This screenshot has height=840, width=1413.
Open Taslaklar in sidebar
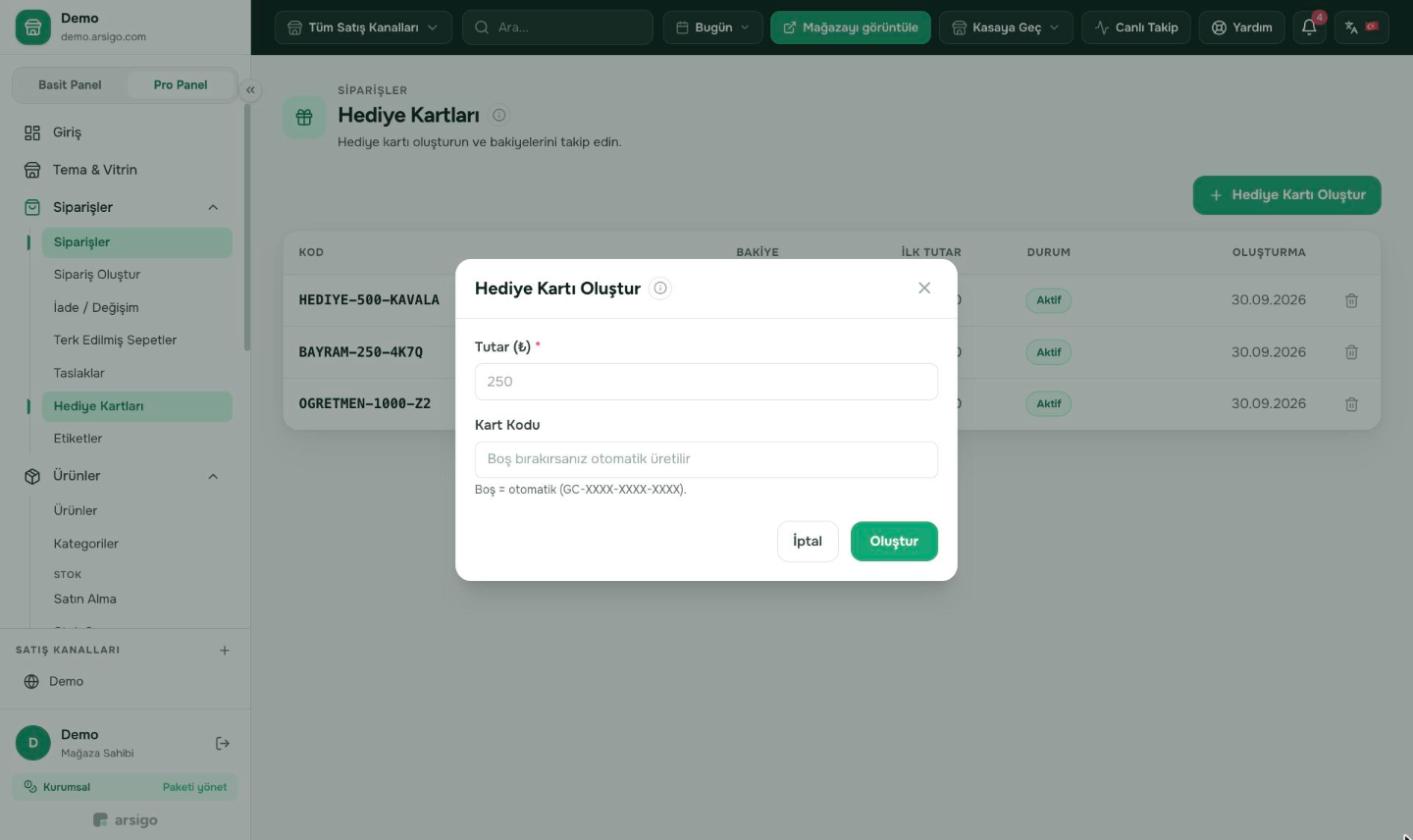[x=79, y=373]
